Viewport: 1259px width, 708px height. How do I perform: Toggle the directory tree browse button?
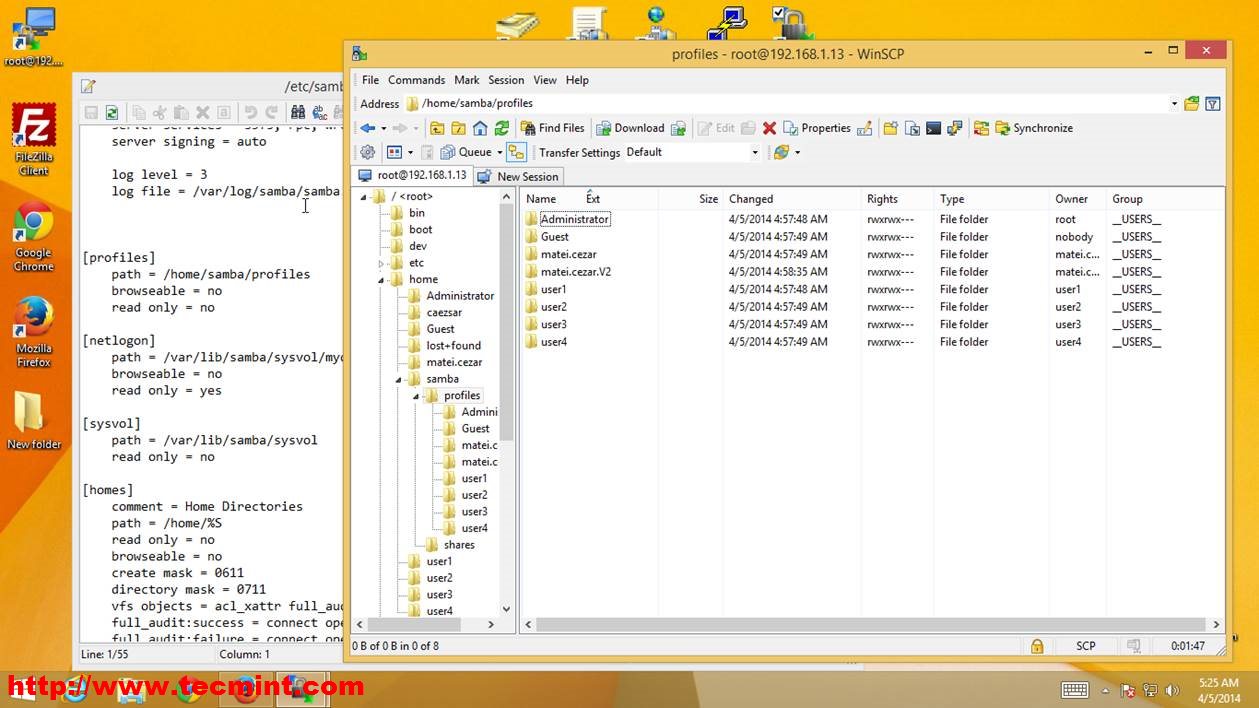pos(516,152)
